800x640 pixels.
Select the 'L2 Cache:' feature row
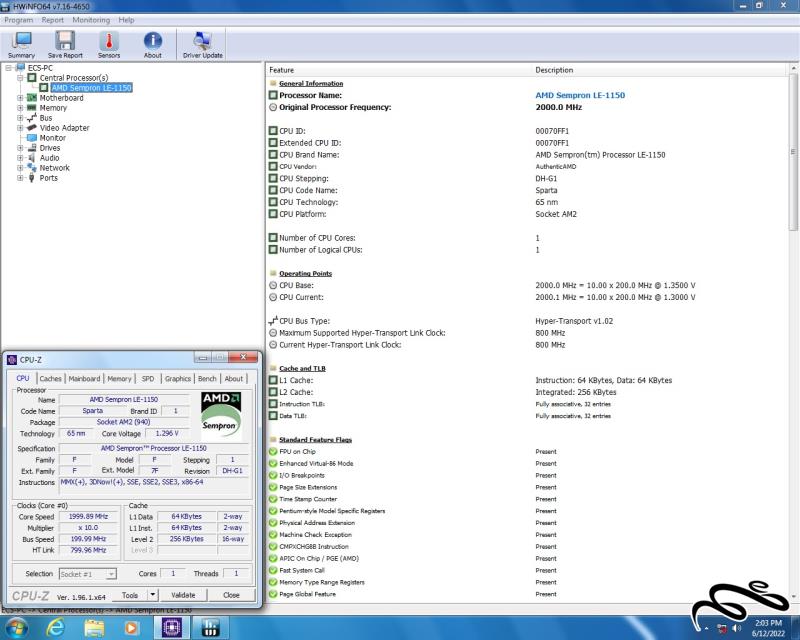coord(528,392)
